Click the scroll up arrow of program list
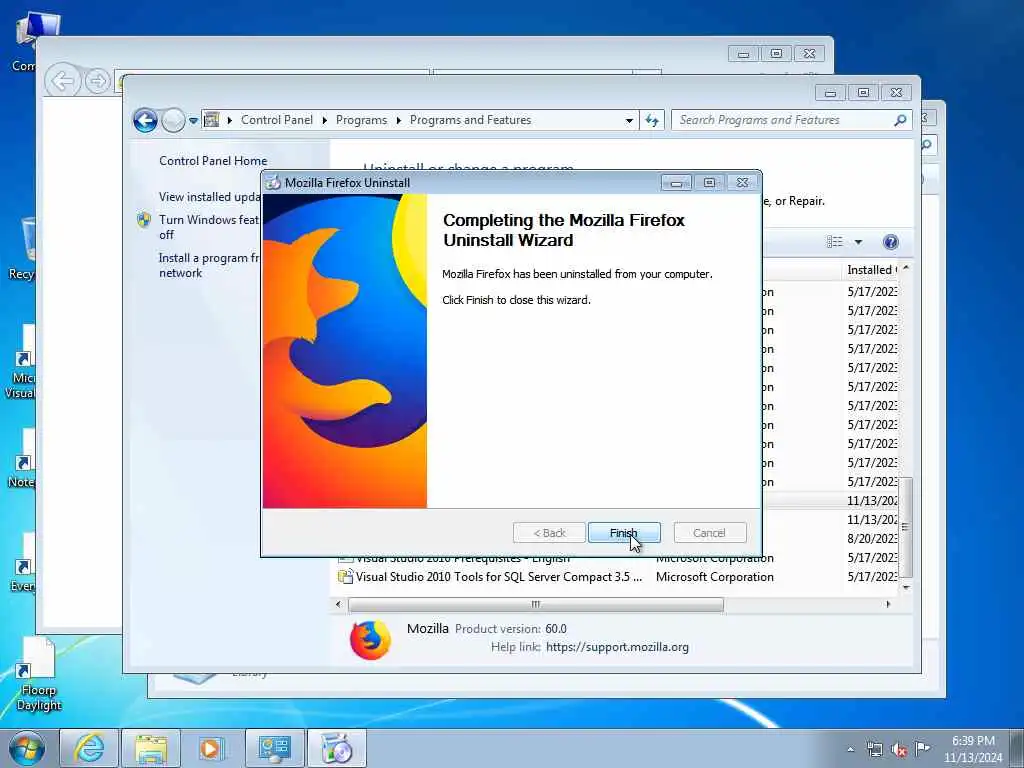Image resolution: width=1024 pixels, height=768 pixels. [x=906, y=268]
